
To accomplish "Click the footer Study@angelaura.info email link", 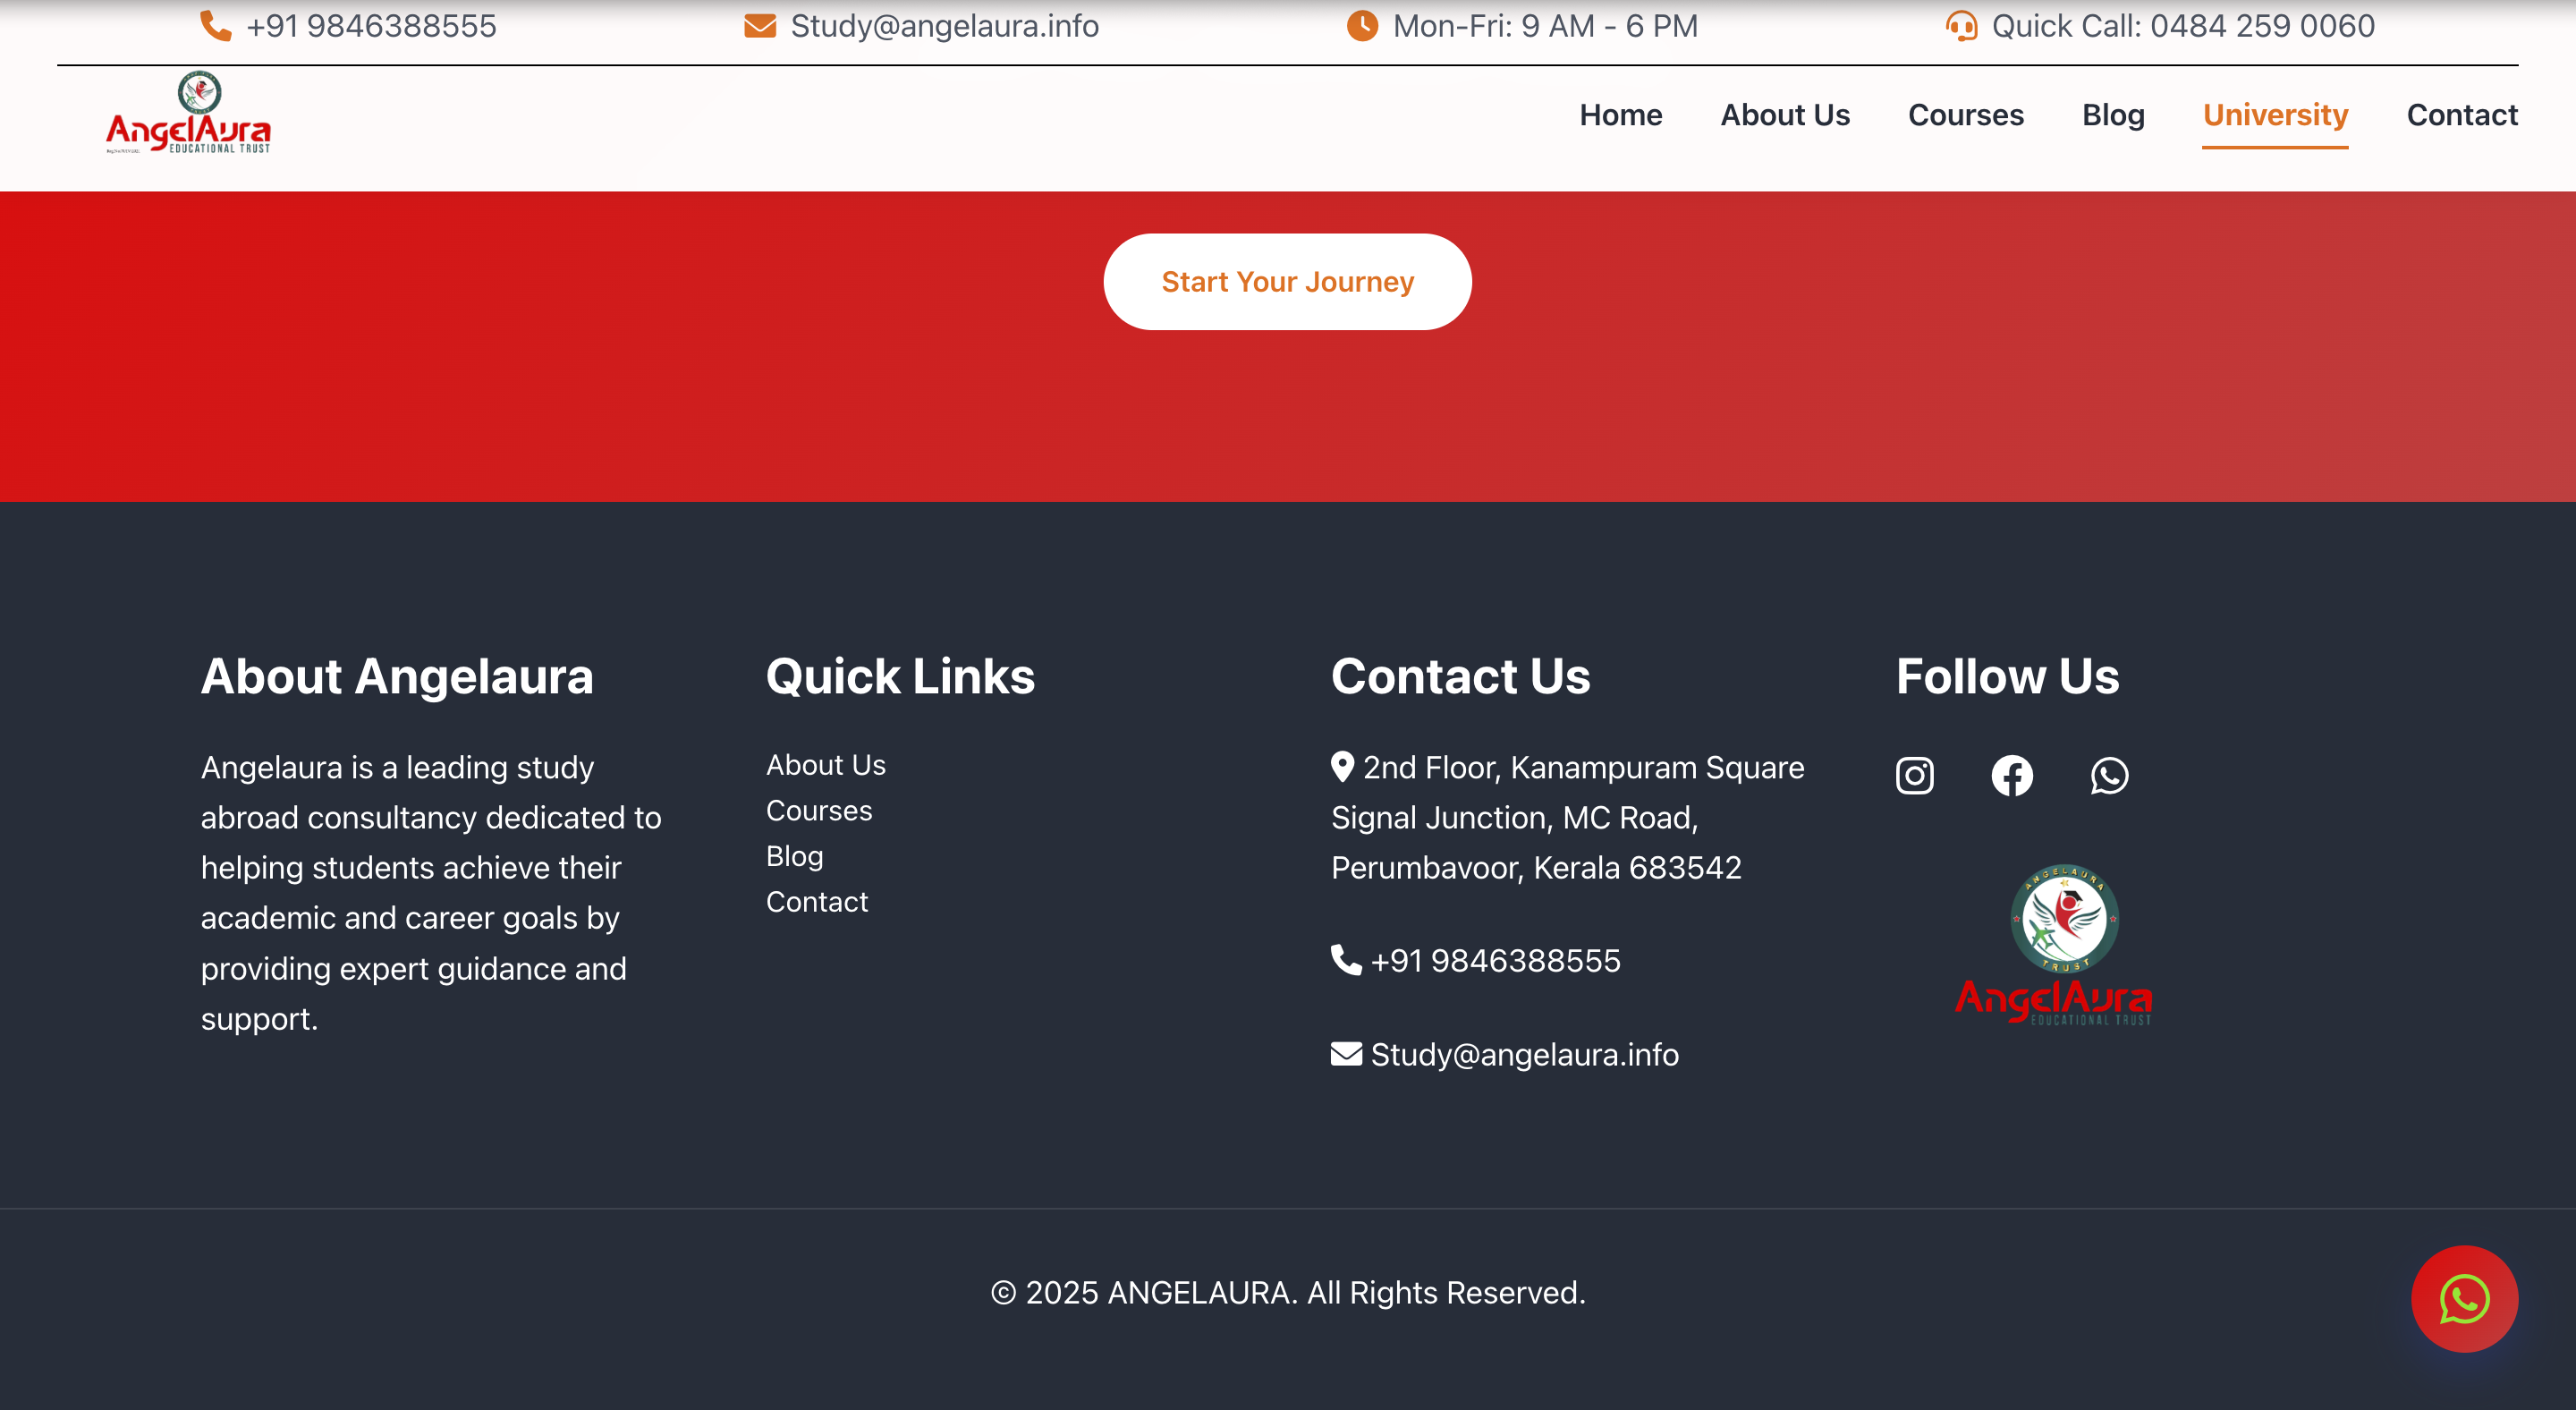I will (1523, 1054).
